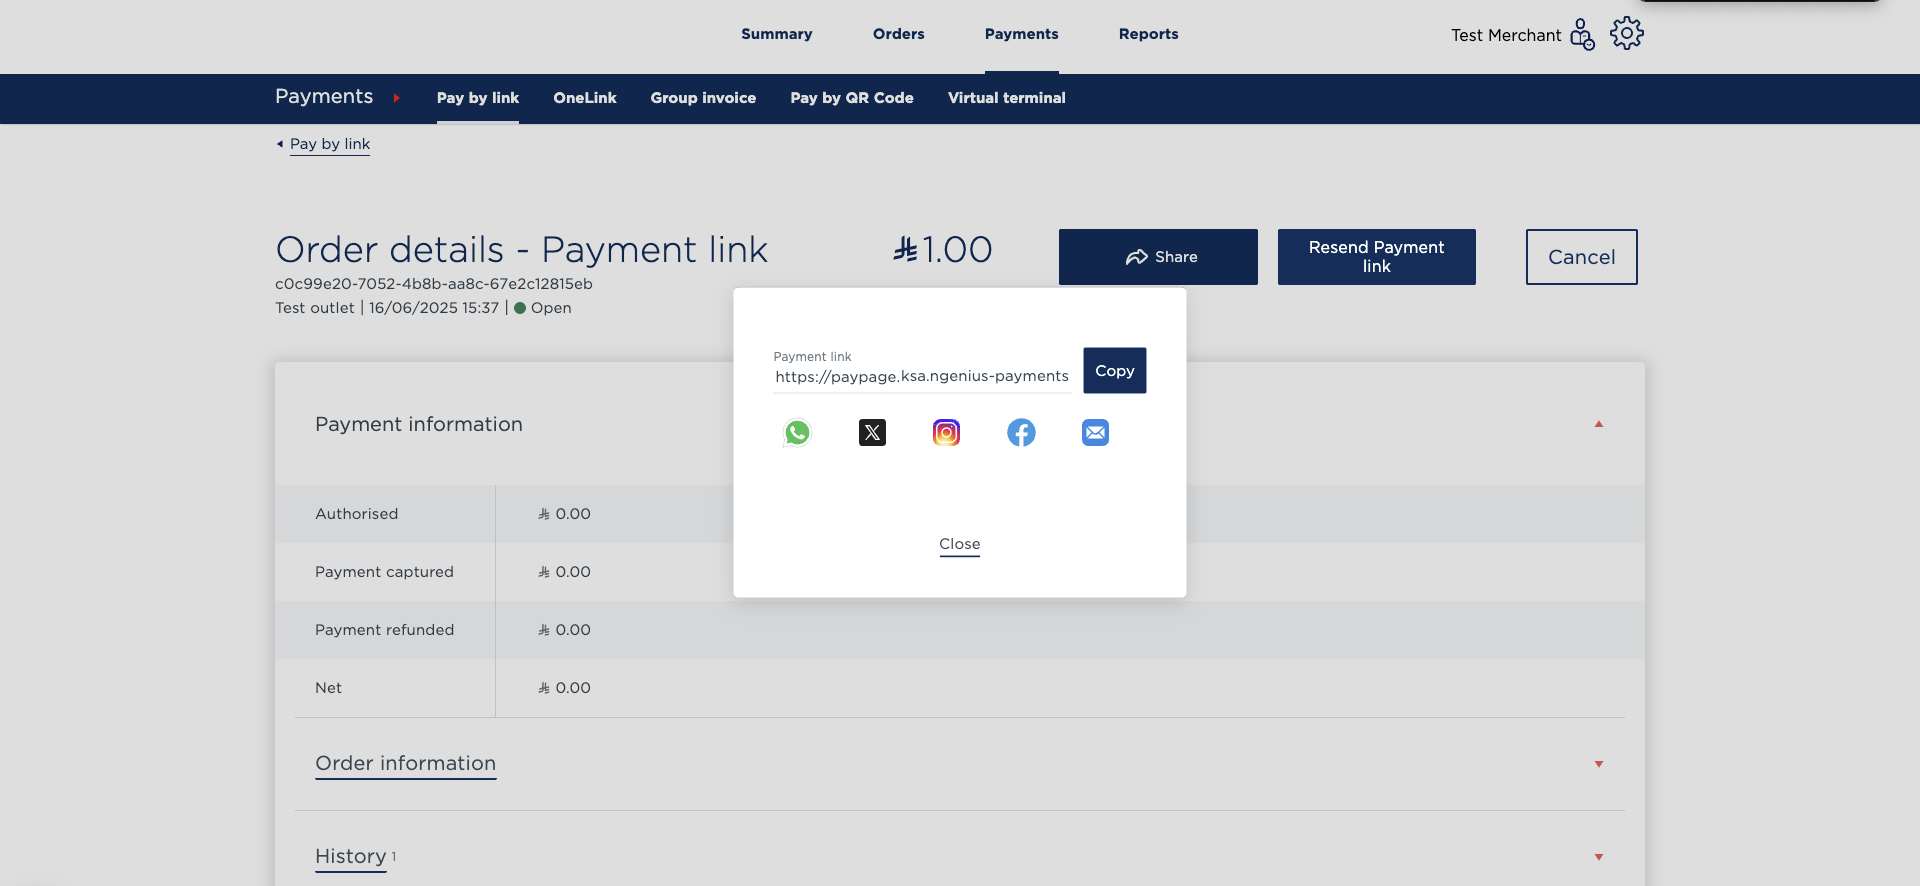Click order ID c0c99e20-7052-4b8b-aa8c-67e2c12815eb
1920x886 pixels.
pos(434,284)
